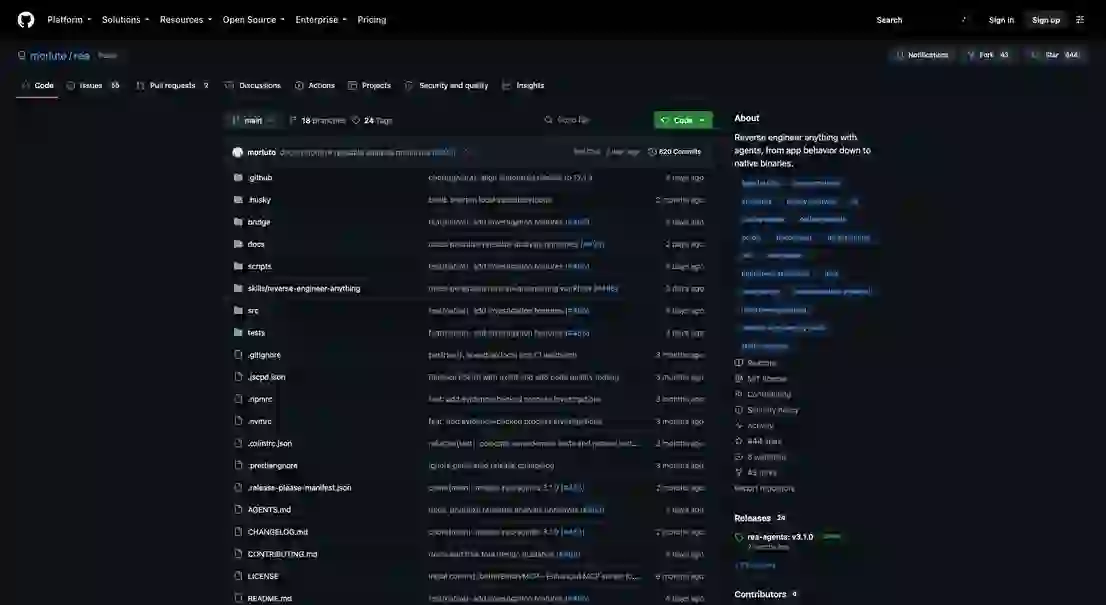Click the folder icon for scripts
This screenshot has height=605, width=1106.
pos(238,266)
